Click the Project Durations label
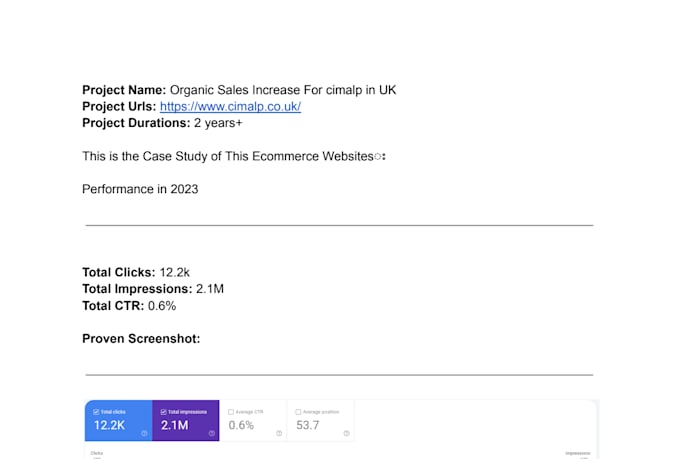This screenshot has width=680, height=459. click(x=136, y=123)
